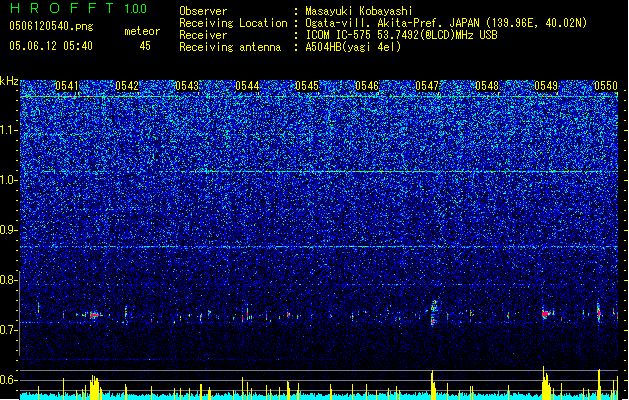The width and height of the screenshot is (629, 400).
Task: Click the 1.1 kHz axis label
Action: point(9,130)
